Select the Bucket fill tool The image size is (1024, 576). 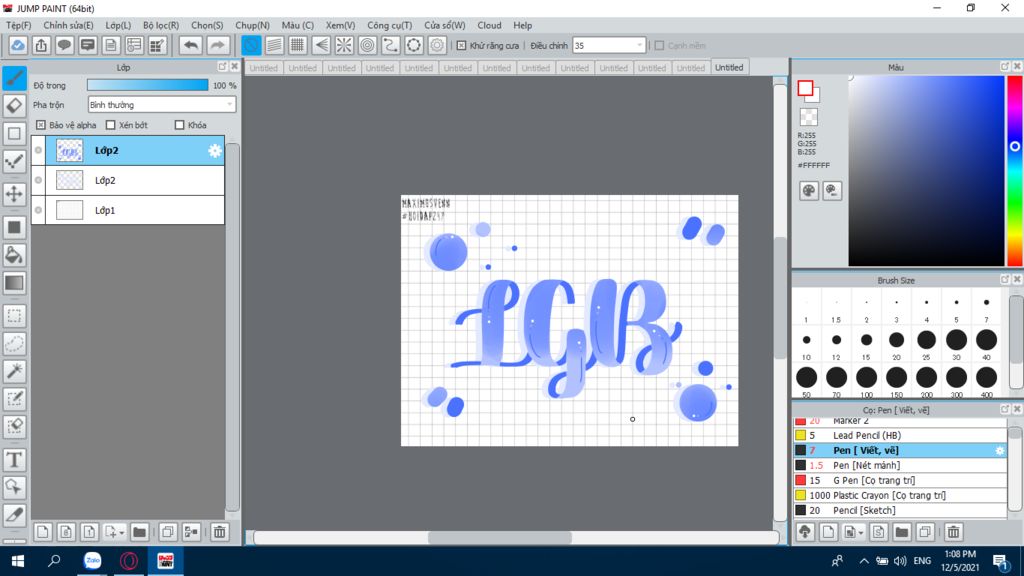(14, 255)
